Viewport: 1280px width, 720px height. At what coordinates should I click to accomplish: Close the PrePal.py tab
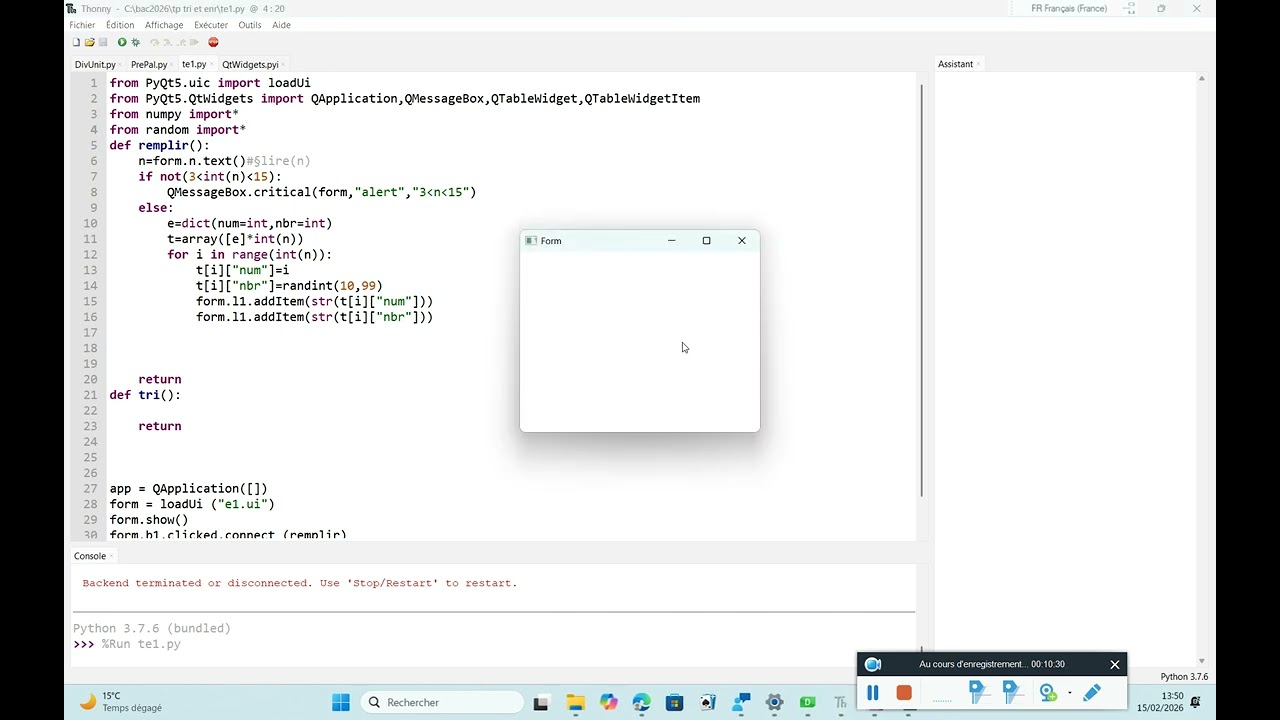172,64
